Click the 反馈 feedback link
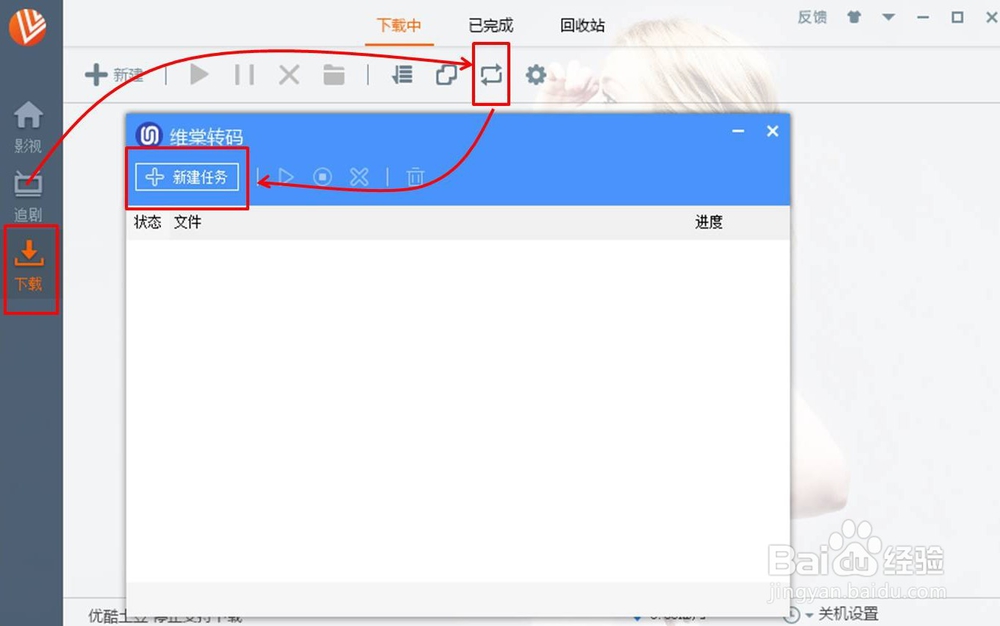1000x626 pixels. [x=811, y=16]
